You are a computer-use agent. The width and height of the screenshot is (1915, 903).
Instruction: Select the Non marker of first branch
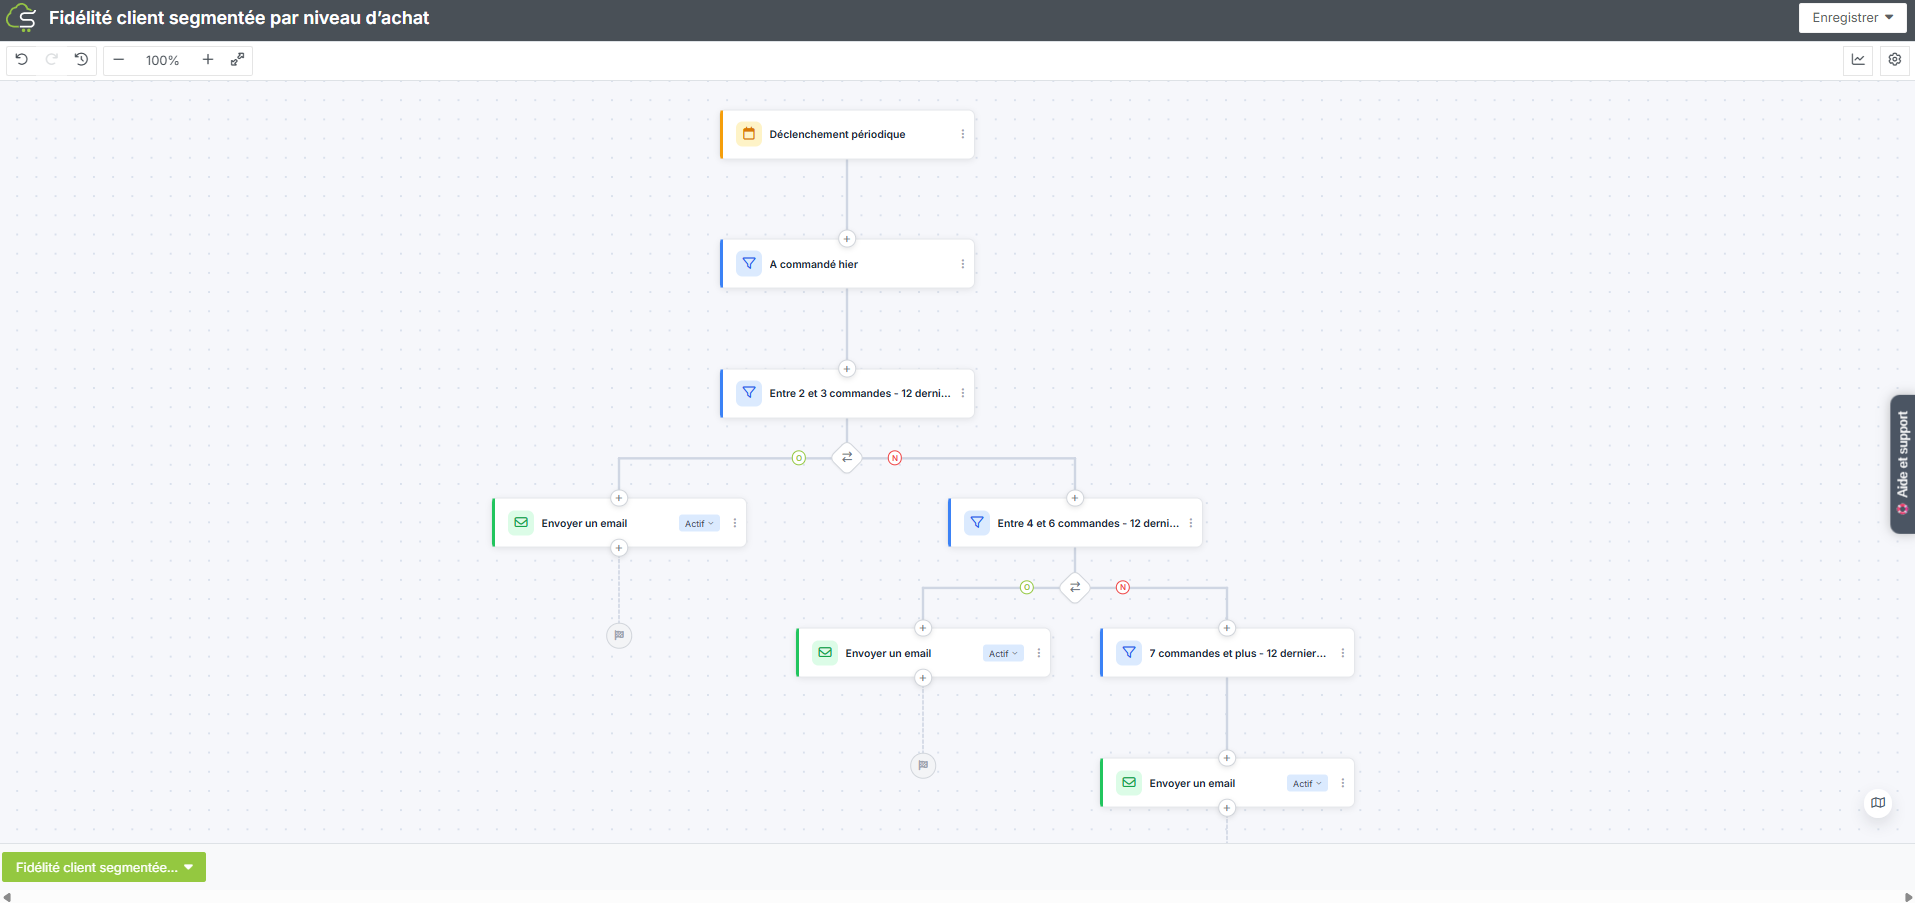tap(895, 458)
